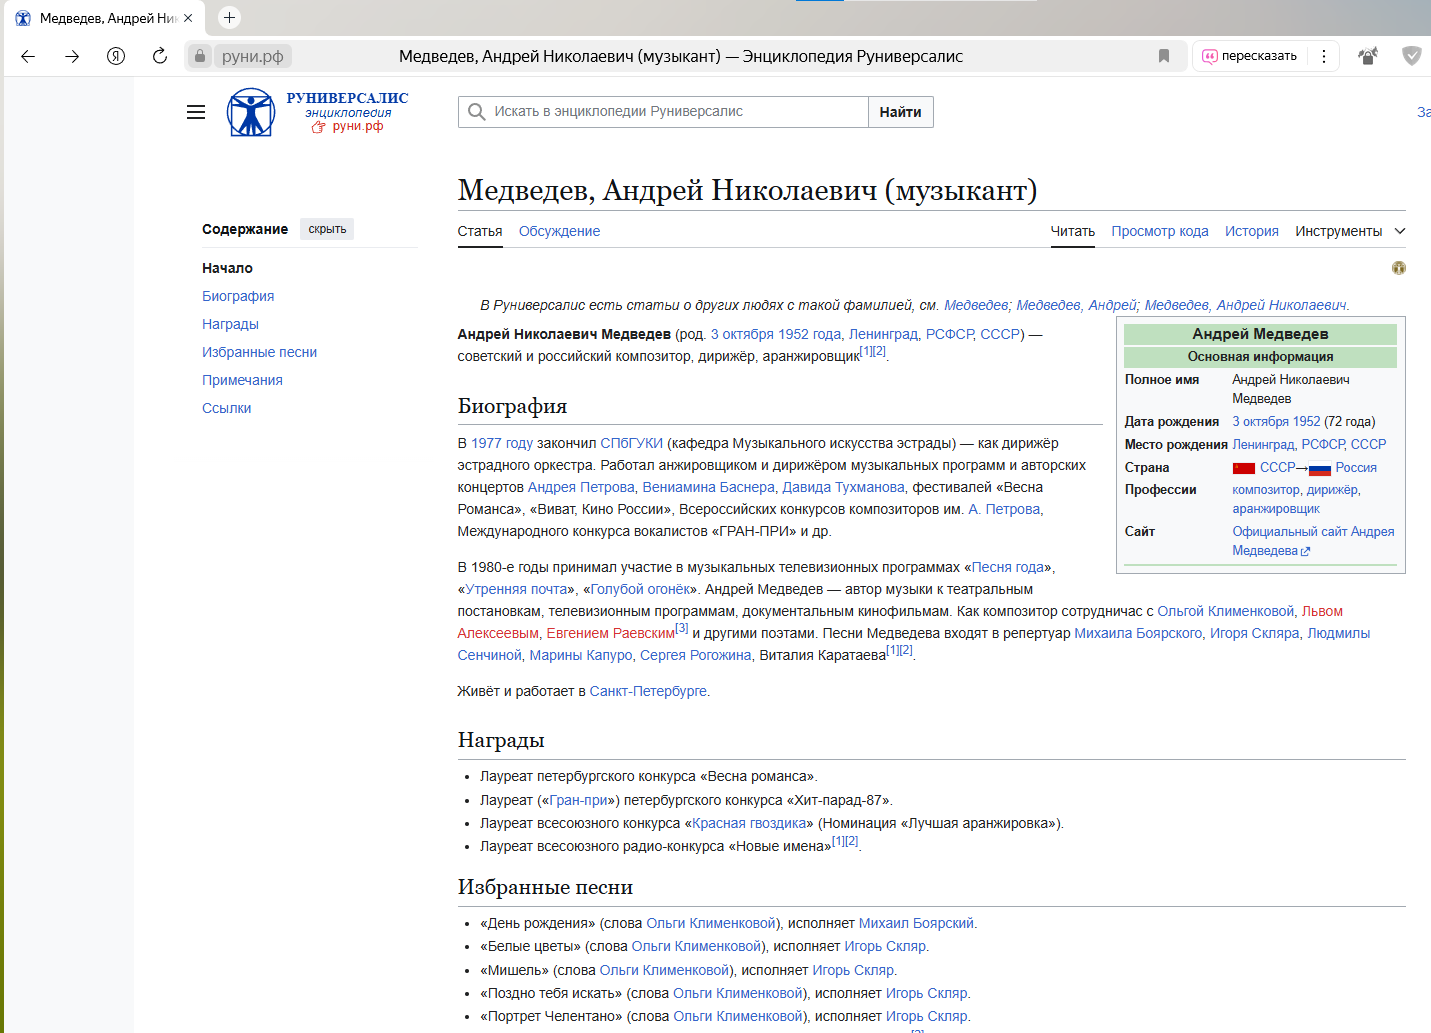Open the Россия link in infobox
Viewport: 1431px width, 1033px height.
1356,468
